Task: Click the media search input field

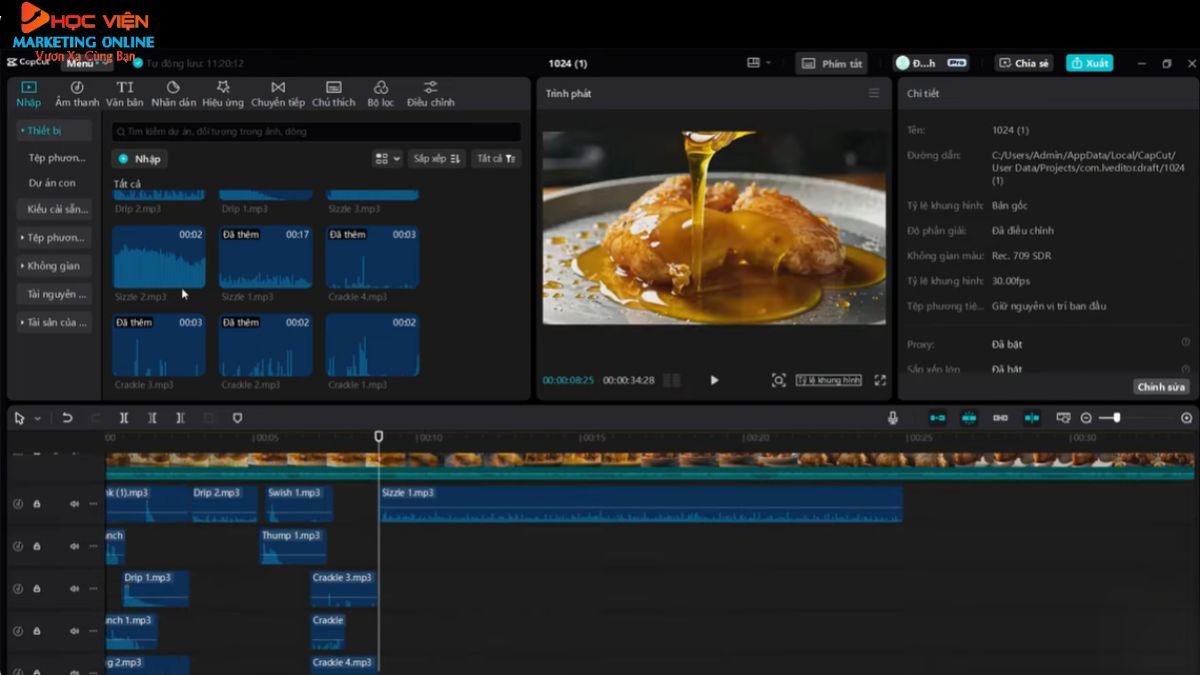Action: point(316,131)
